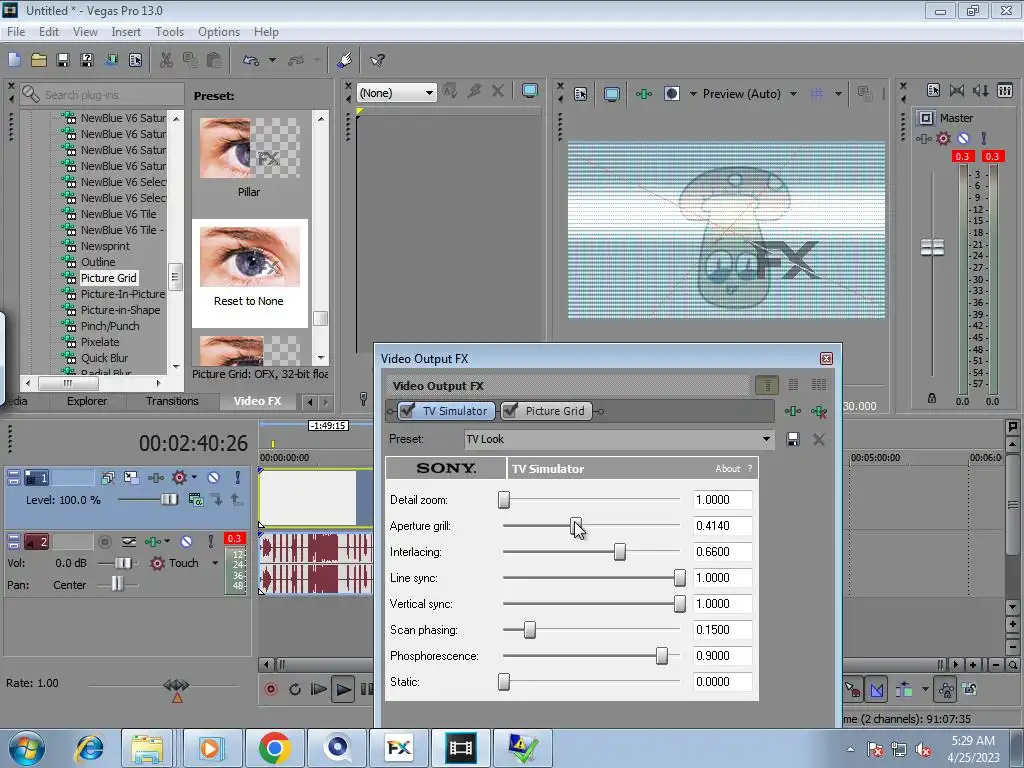
Task: Select Pixelate in plug-in list
Action: [100, 342]
